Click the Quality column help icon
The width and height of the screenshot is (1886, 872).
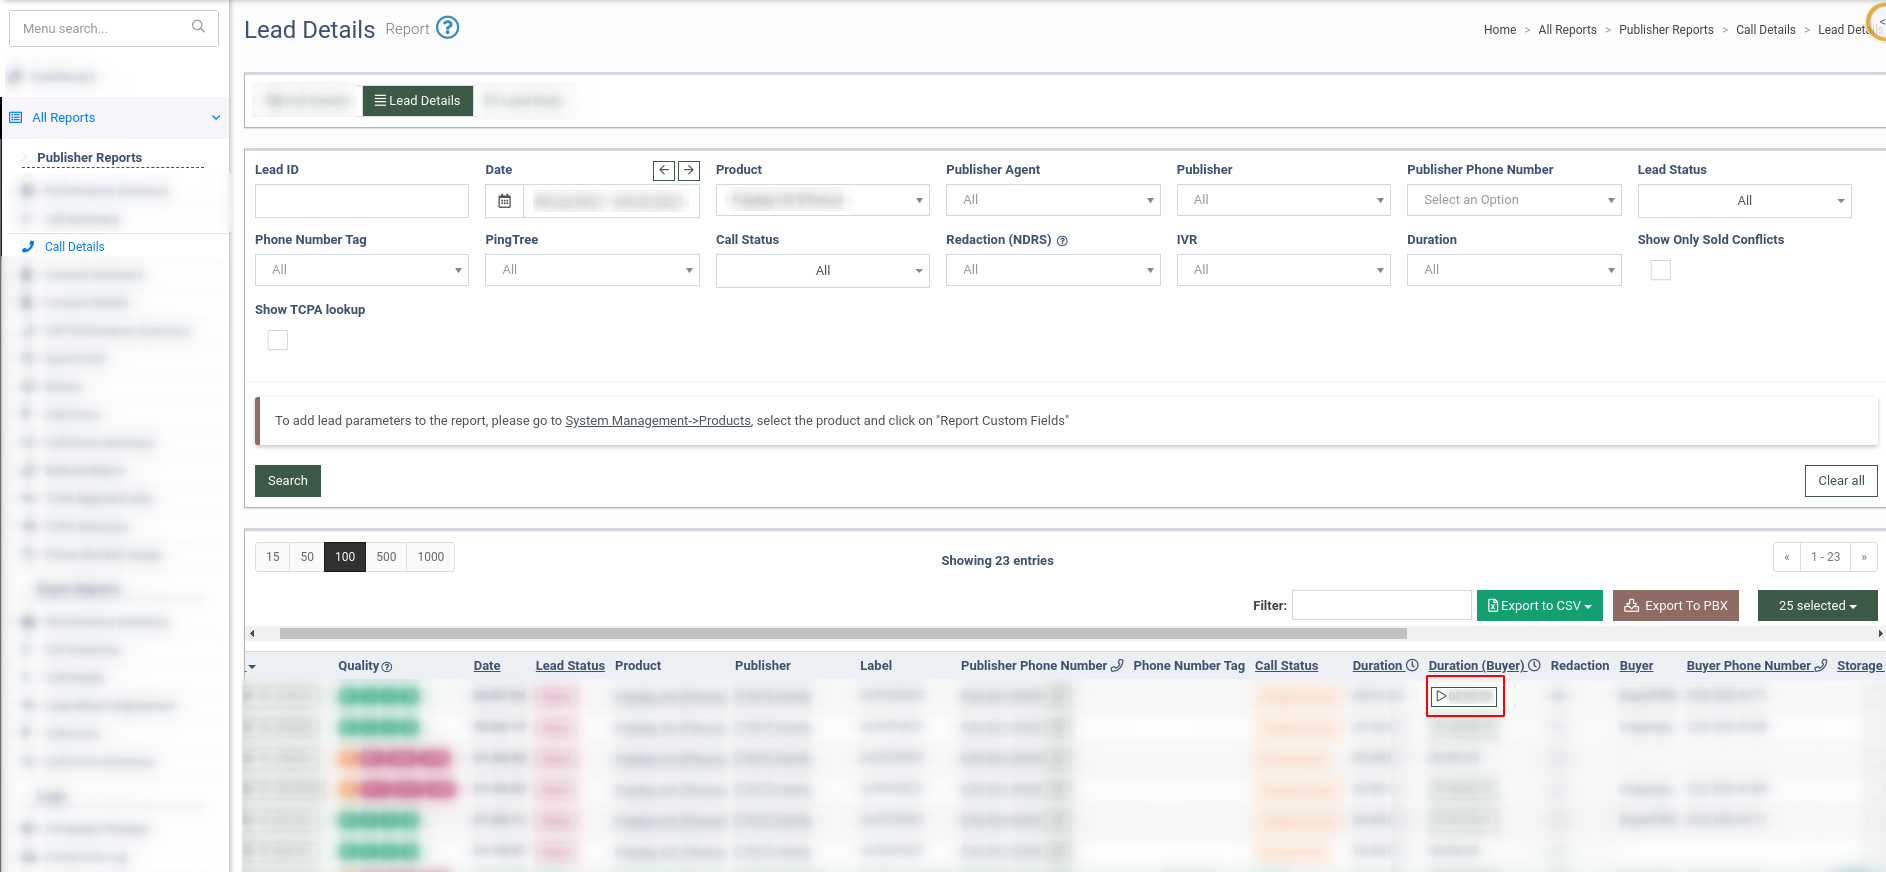(387, 667)
